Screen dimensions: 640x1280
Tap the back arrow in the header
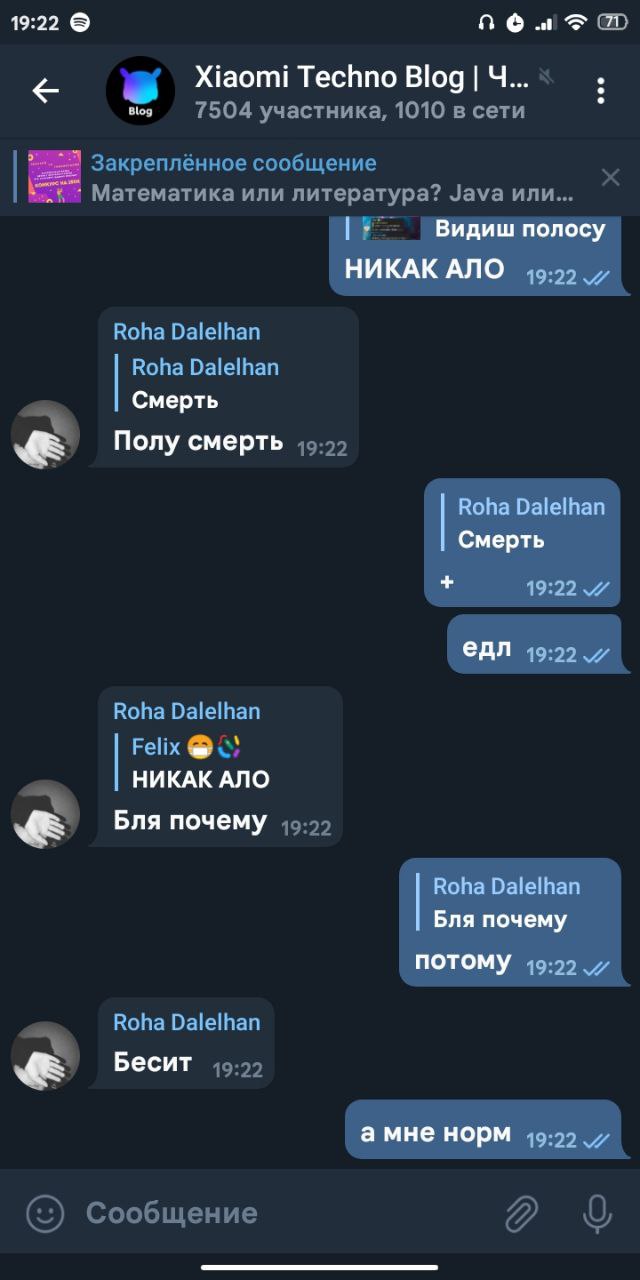[x=46, y=91]
